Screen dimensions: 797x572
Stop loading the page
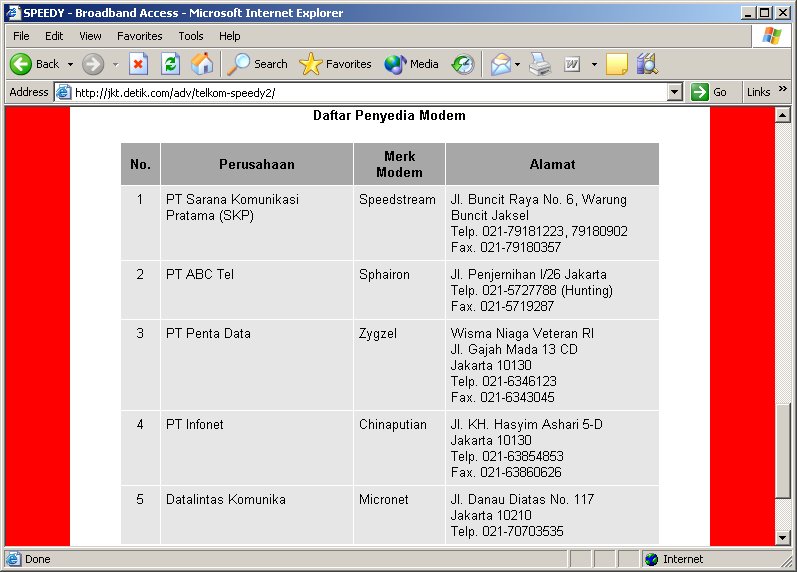[x=139, y=64]
